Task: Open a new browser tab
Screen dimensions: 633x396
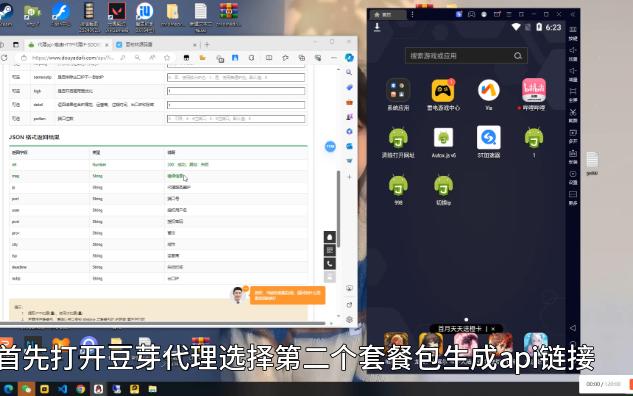Action: tap(207, 44)
